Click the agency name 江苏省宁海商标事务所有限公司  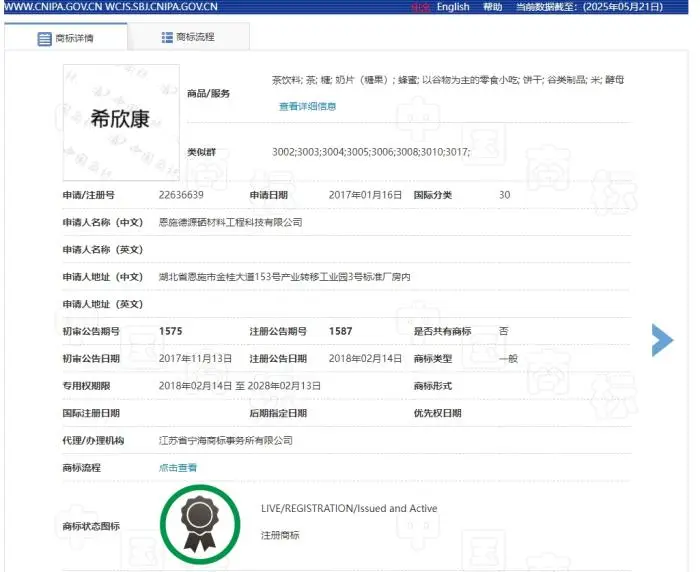coord(226,440)
